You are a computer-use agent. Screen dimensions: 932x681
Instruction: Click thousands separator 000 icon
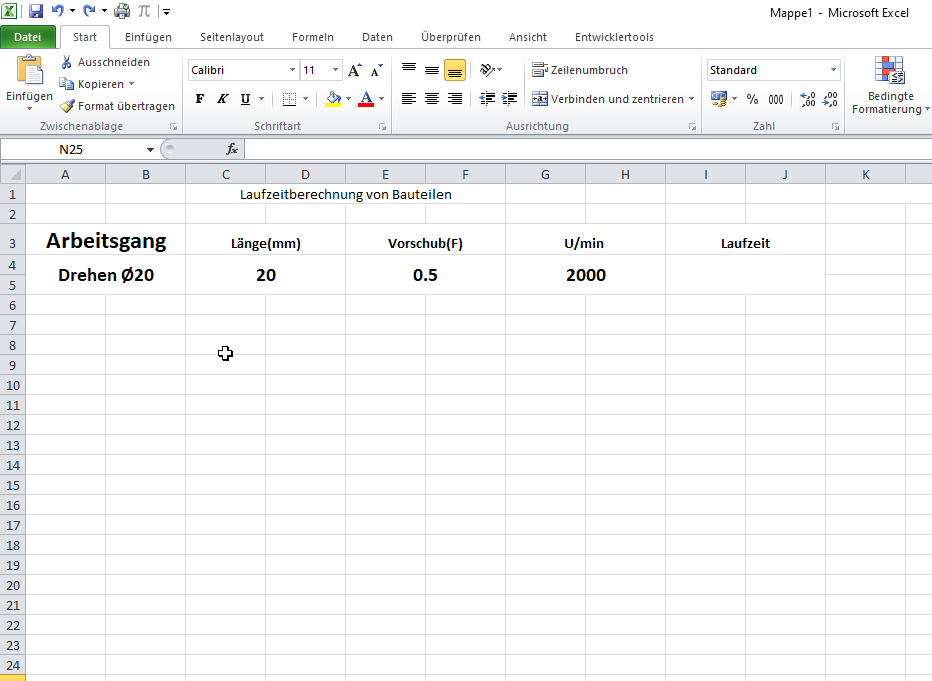[x=776, y=99]
